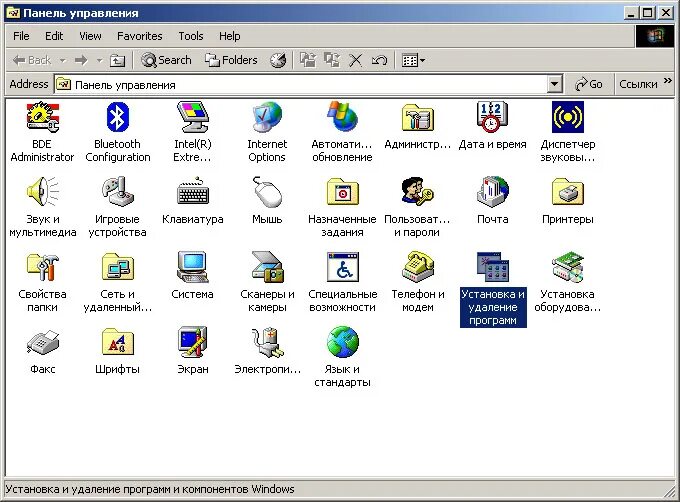Click the Ссылки links label
The width and height of the screenshot is (680, 502).
(x=638, y=84)
